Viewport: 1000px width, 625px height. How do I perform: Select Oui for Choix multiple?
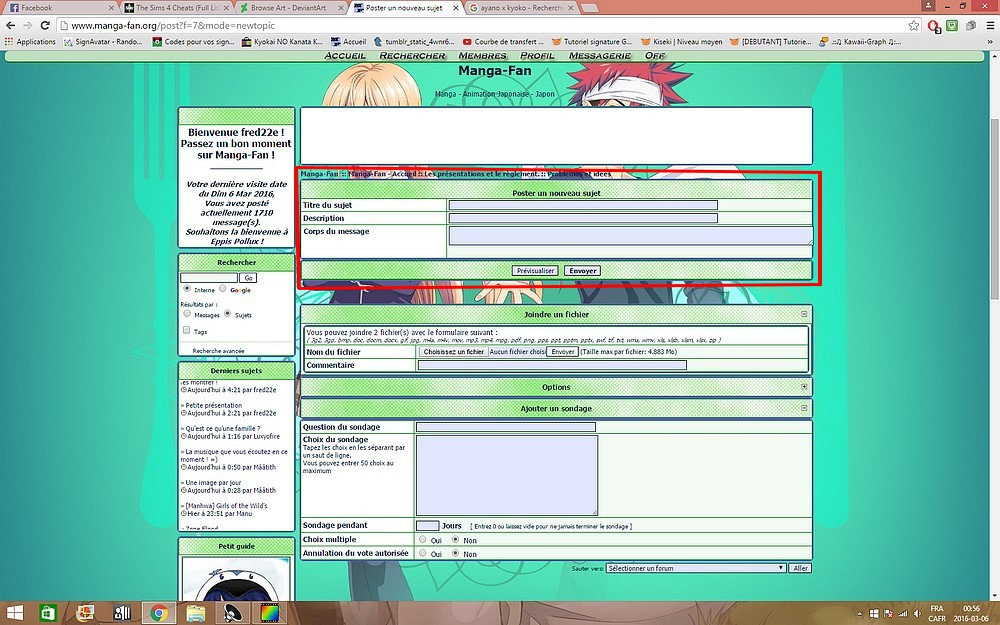(x=422, y=540)
